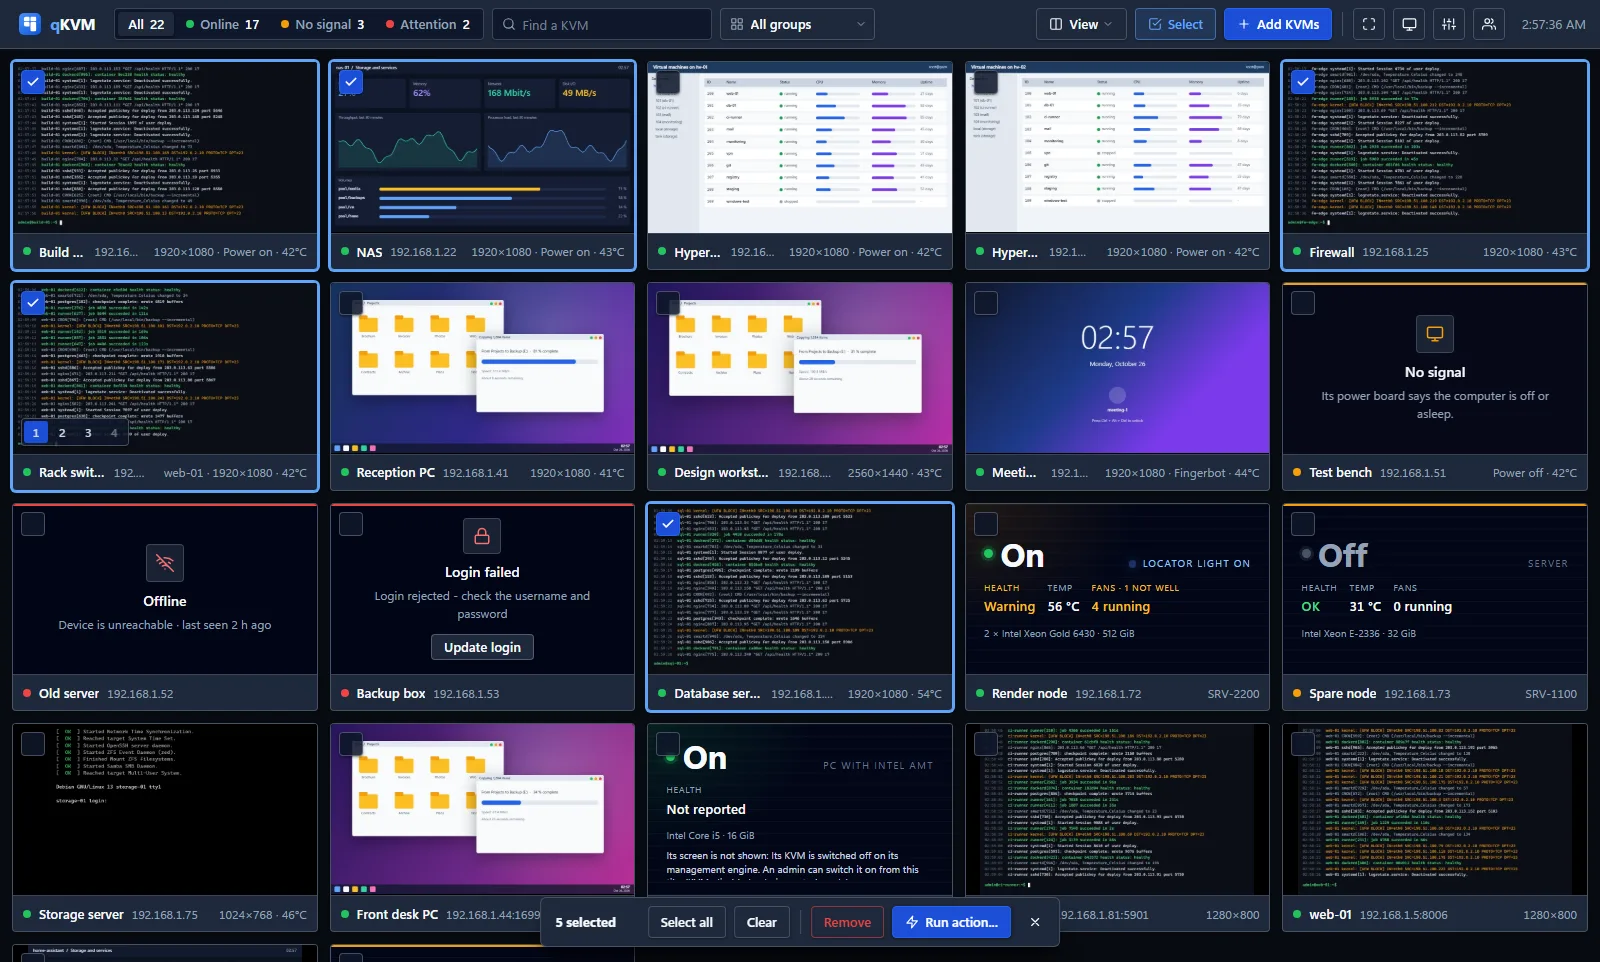
Task: Click the qKVM logo icon
Action: pos(30,24)
